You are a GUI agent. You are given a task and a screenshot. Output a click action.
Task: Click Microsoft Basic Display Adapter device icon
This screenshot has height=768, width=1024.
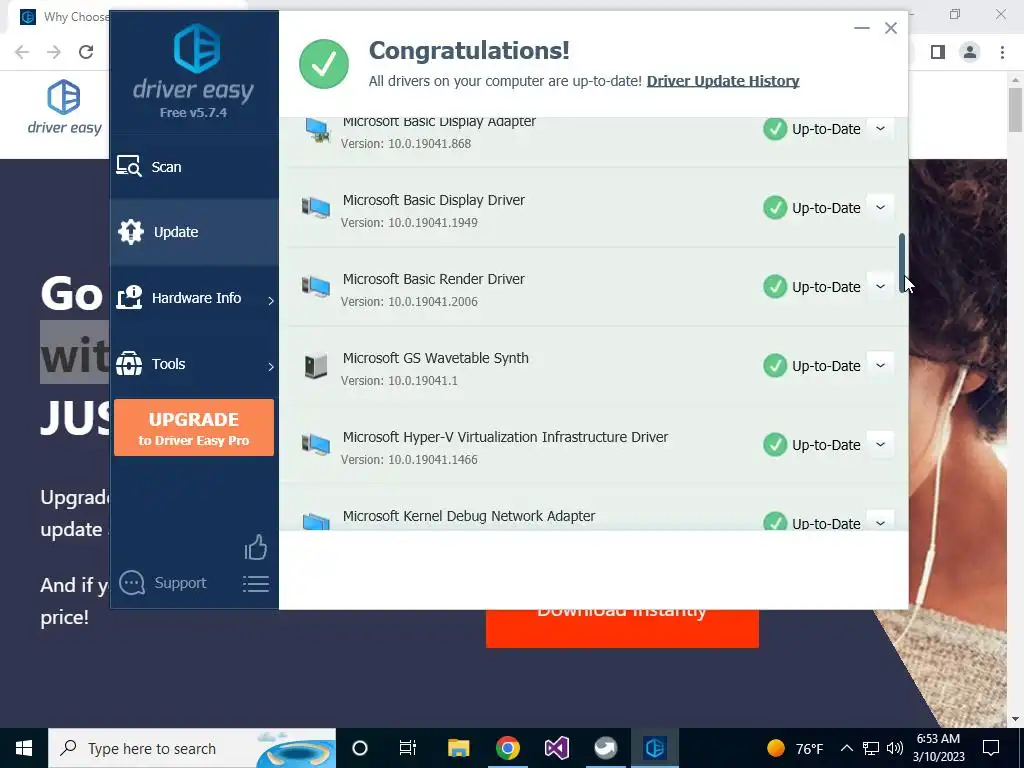pos(317,131)
